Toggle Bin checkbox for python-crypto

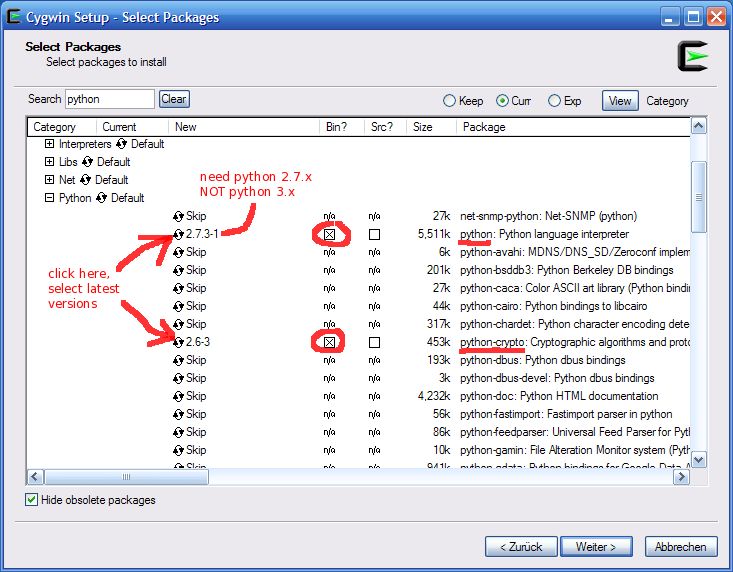[330, 343]
